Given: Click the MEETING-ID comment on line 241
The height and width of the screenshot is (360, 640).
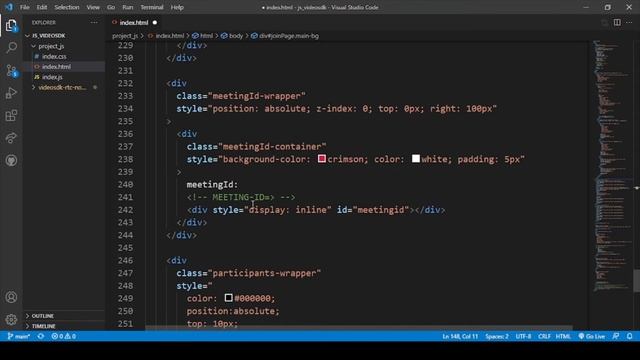Looking at the screenshot, I should 241,197.
